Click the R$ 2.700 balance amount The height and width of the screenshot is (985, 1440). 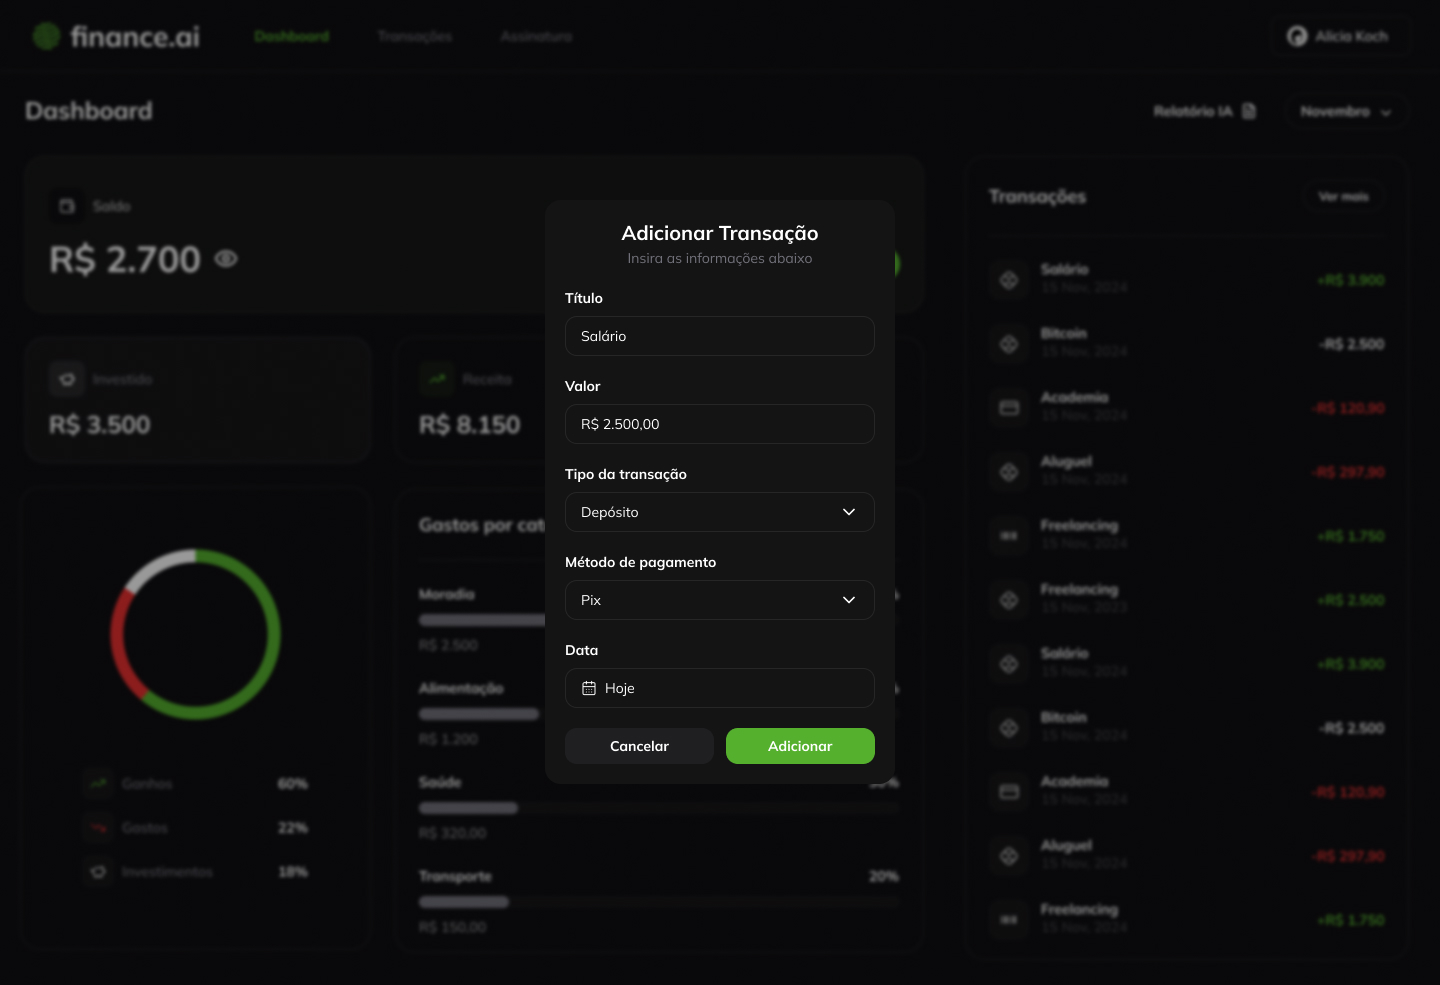pyautogui.click(x=125, y=259)
